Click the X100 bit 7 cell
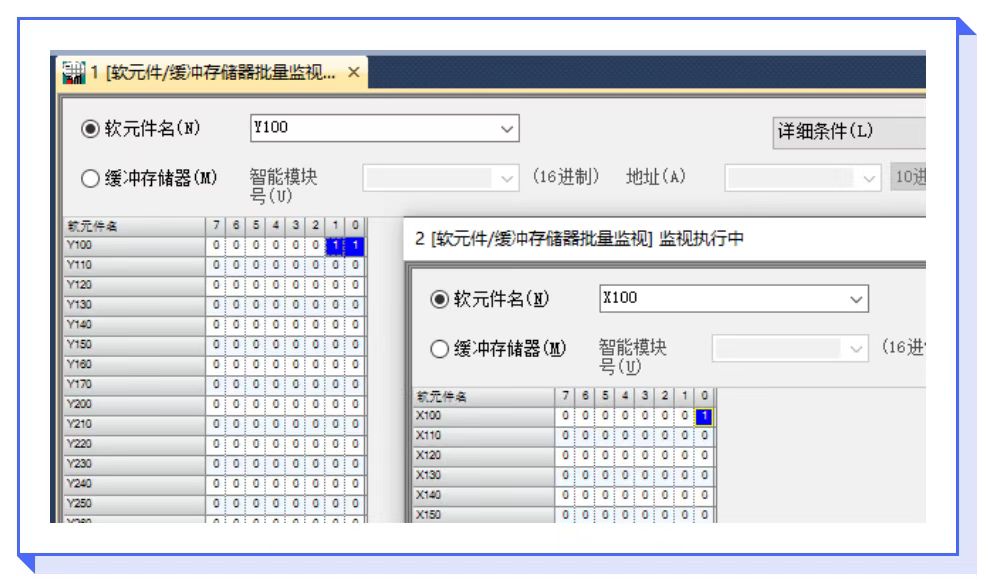This screenshot has width=992, height=580. click(566, 416)
